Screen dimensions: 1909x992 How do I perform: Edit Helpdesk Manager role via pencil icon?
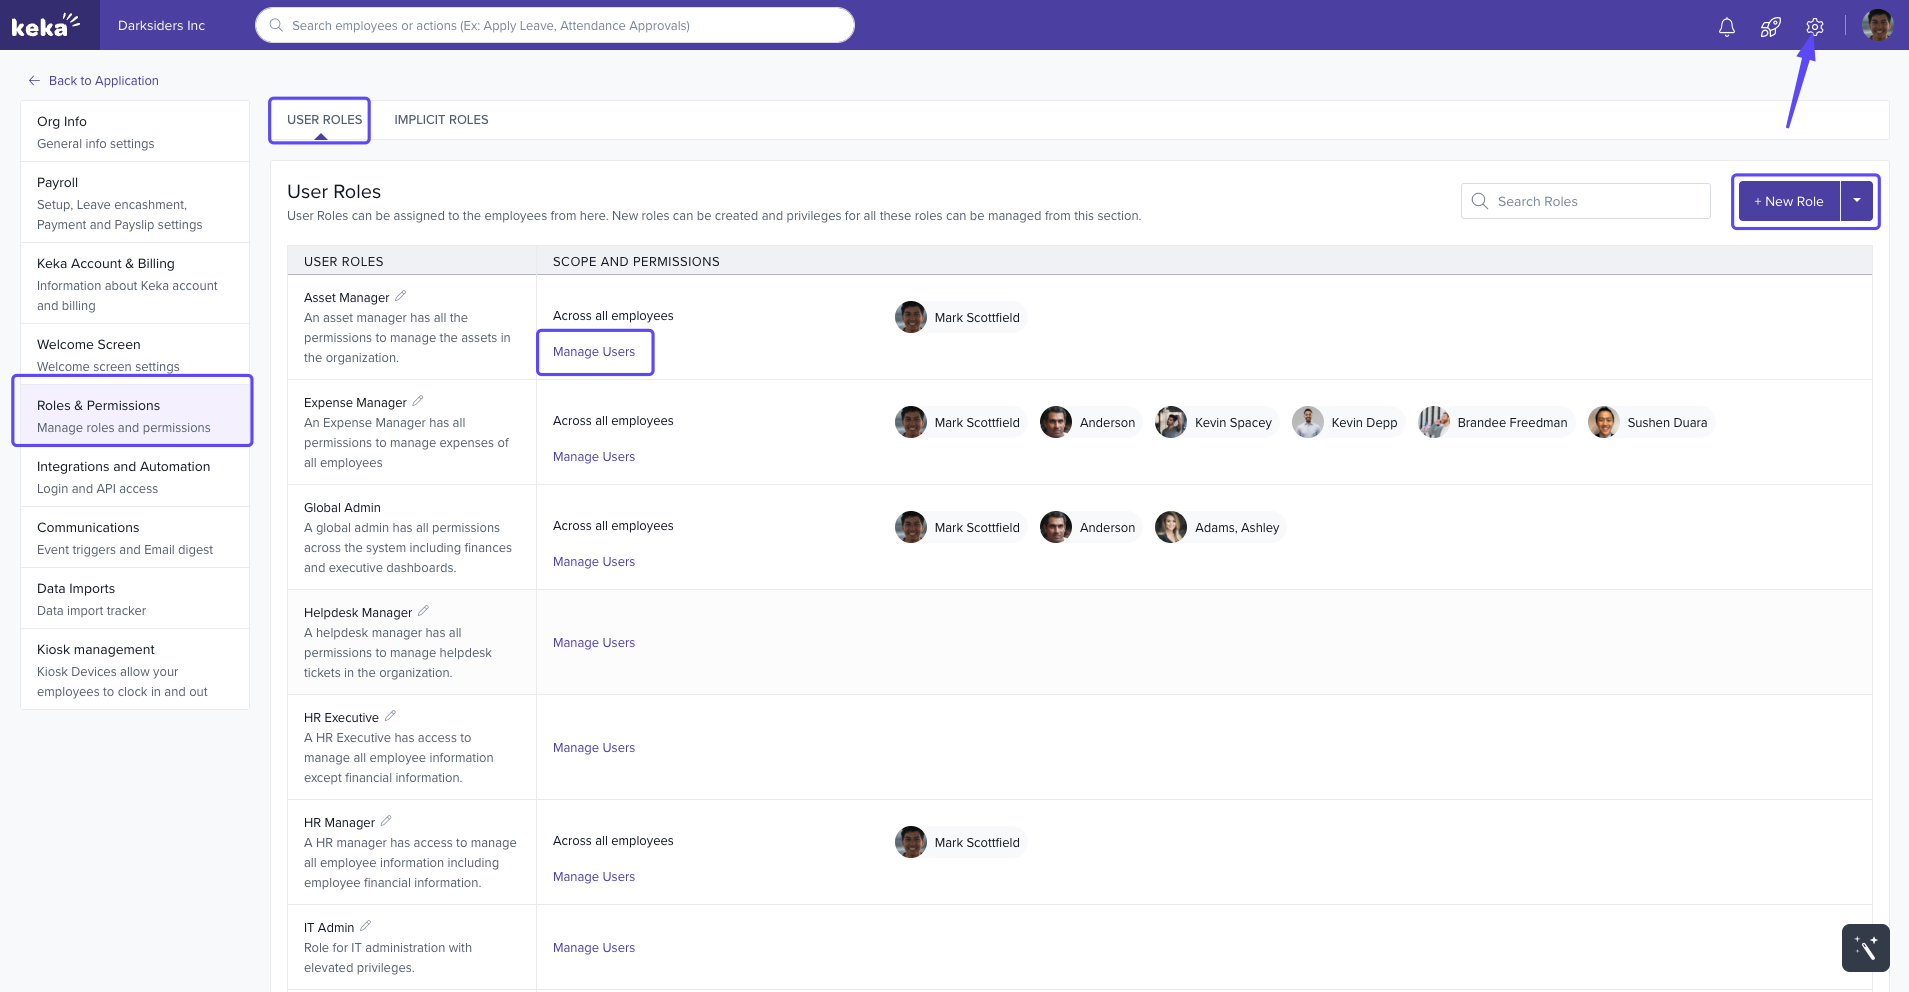[423, 611]
